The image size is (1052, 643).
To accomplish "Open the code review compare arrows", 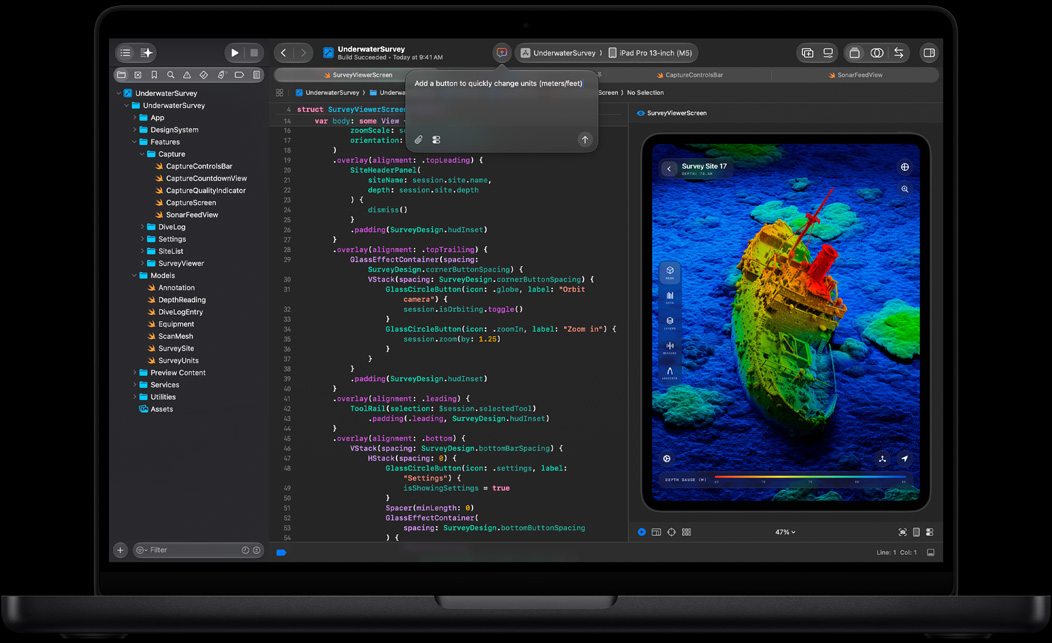I will tap(898, 53).
